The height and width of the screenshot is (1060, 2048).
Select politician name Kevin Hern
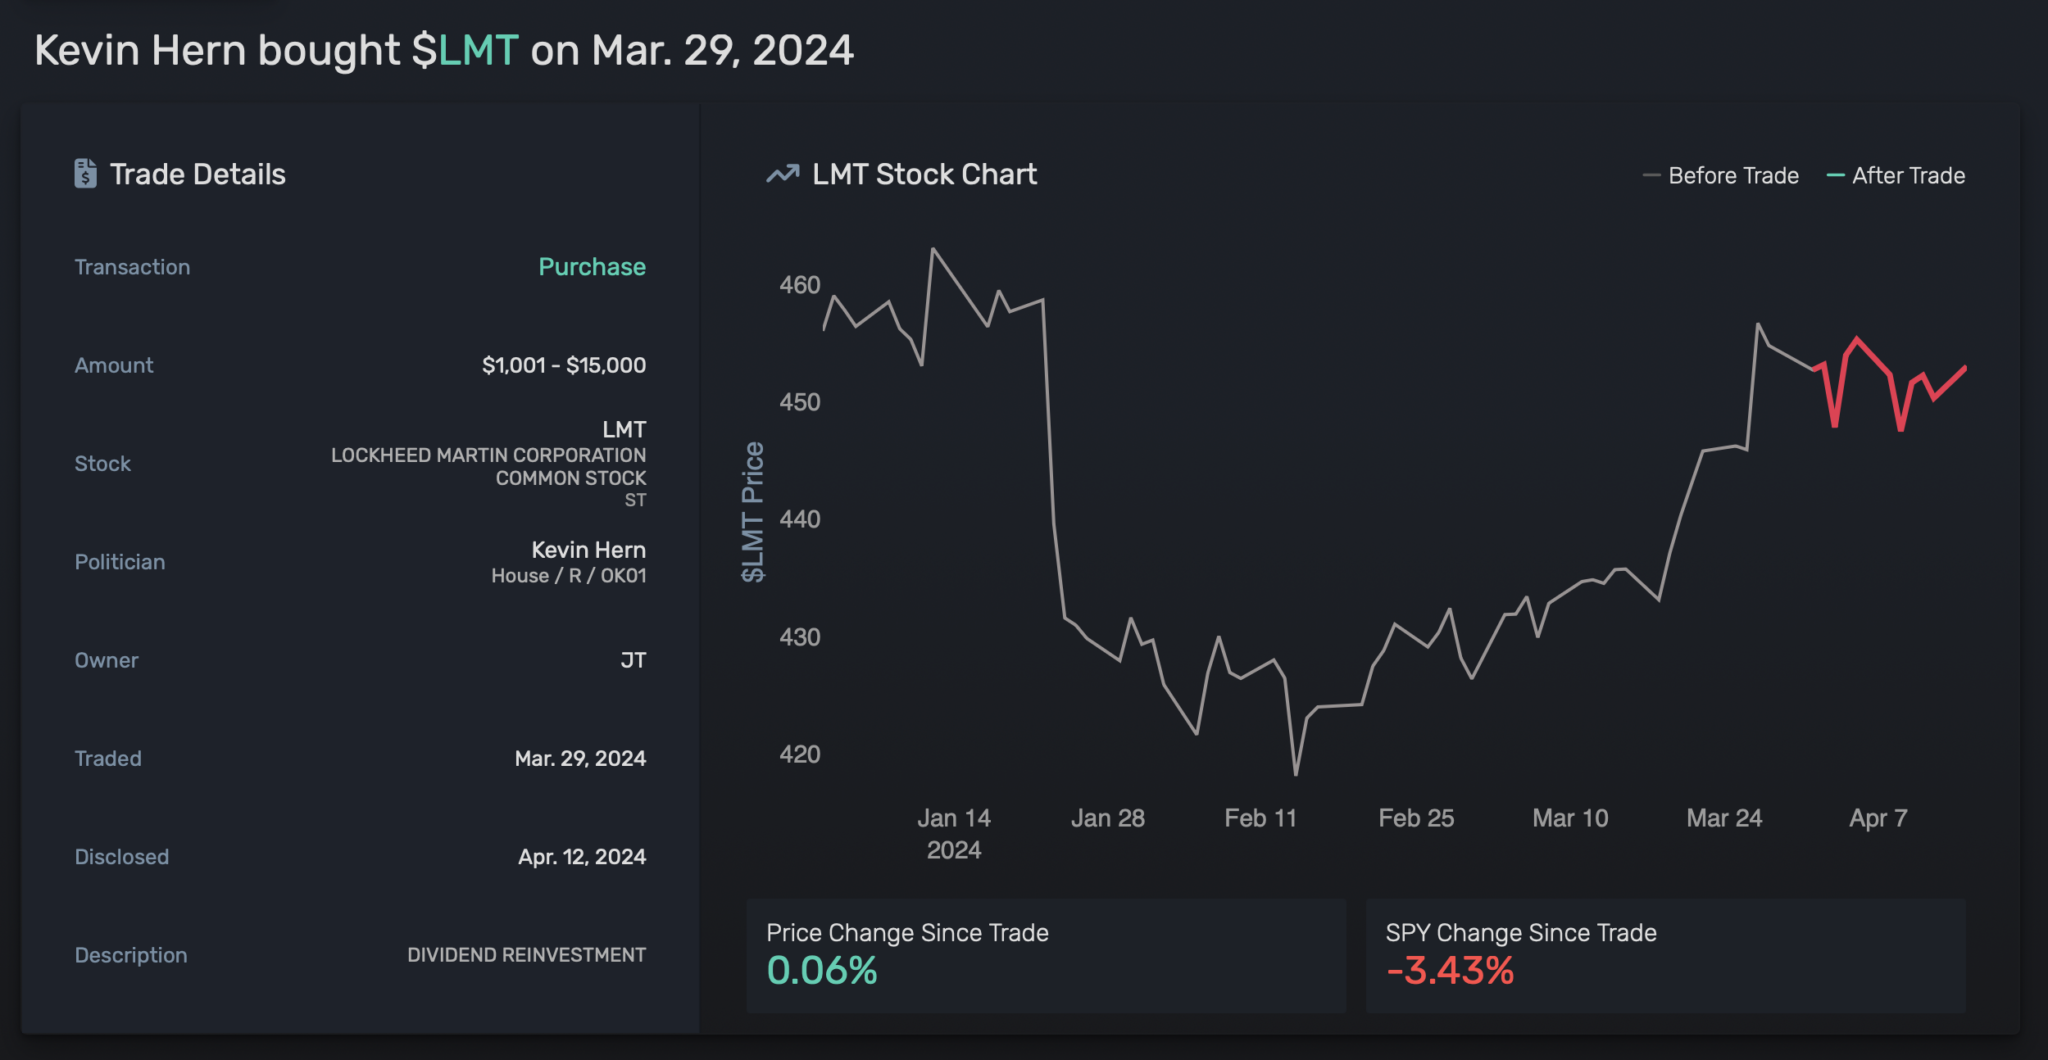[588, 549]
